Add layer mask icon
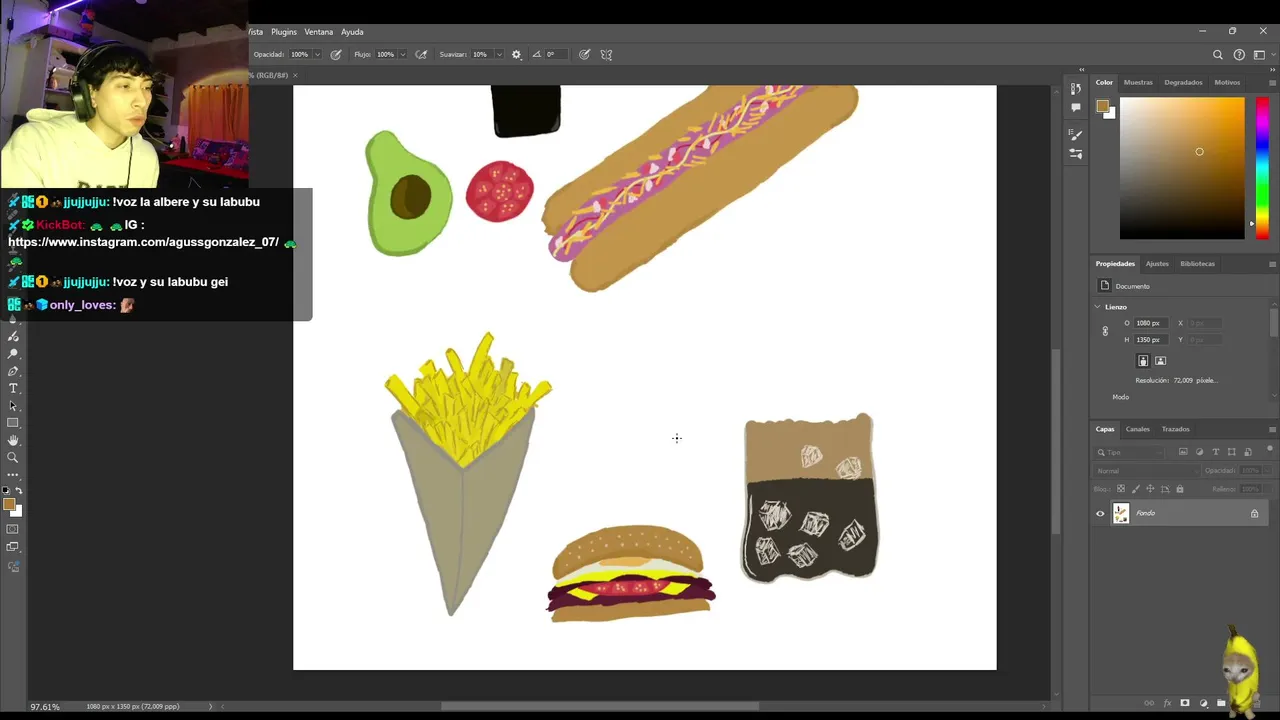1280x720 pixels. (x=1185, y=702)
